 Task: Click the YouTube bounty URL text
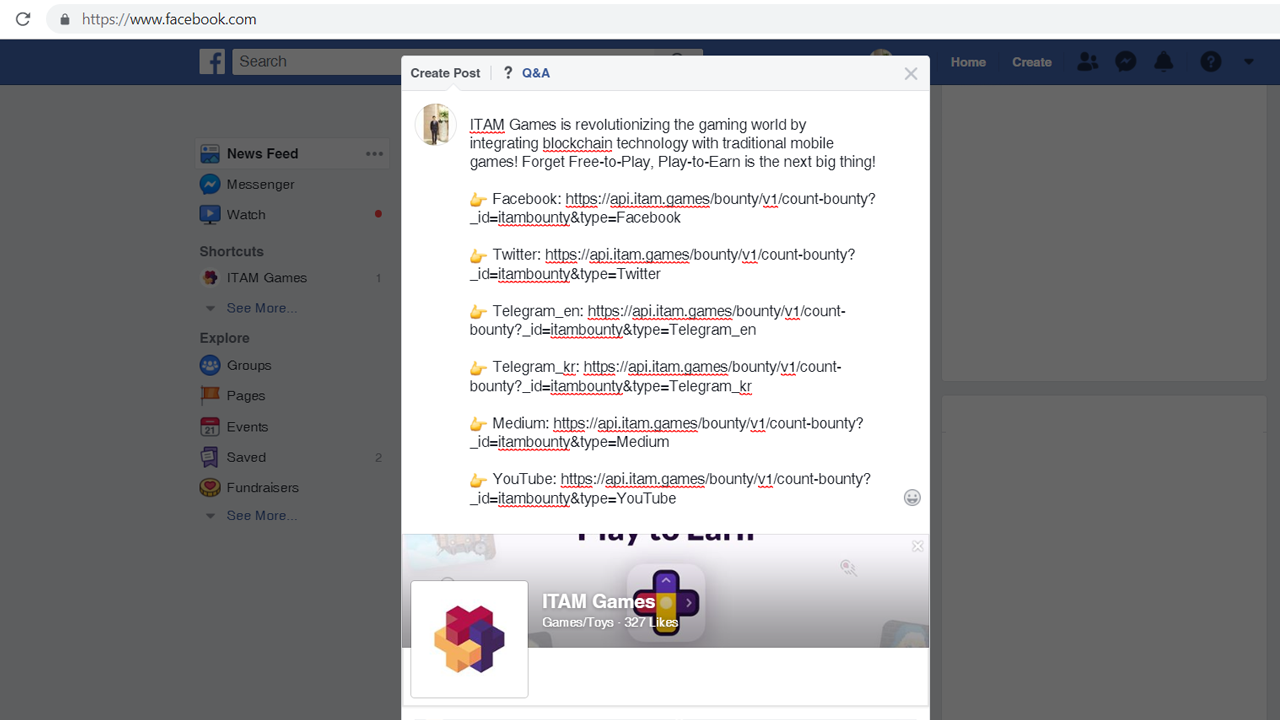(670, 488)
